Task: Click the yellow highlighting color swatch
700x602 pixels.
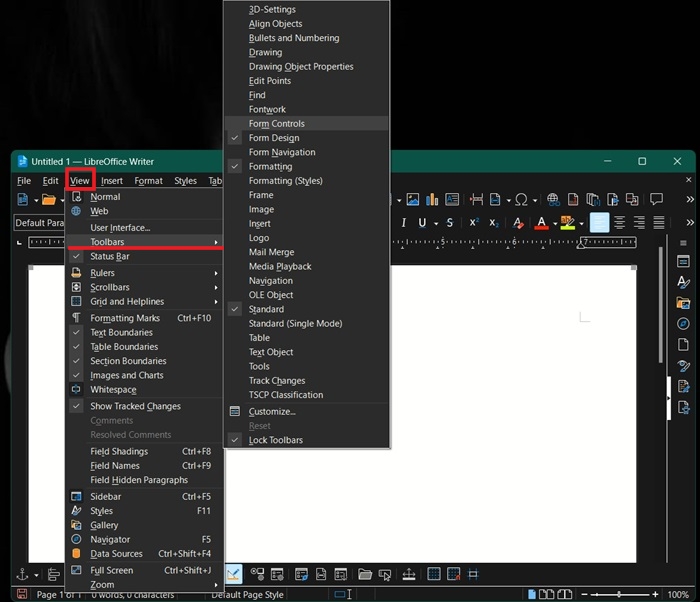Action: 567,222
